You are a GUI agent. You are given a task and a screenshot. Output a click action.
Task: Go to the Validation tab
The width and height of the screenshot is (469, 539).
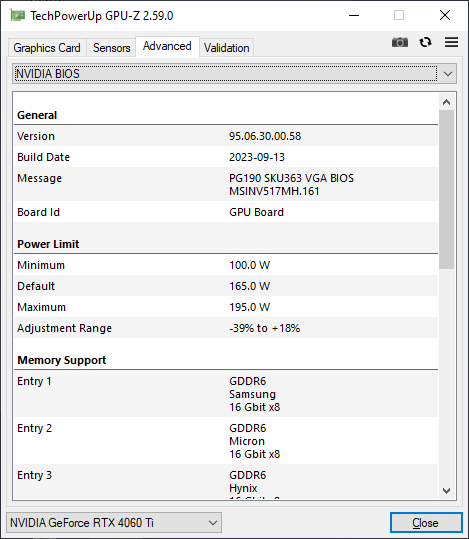(227, 48)
